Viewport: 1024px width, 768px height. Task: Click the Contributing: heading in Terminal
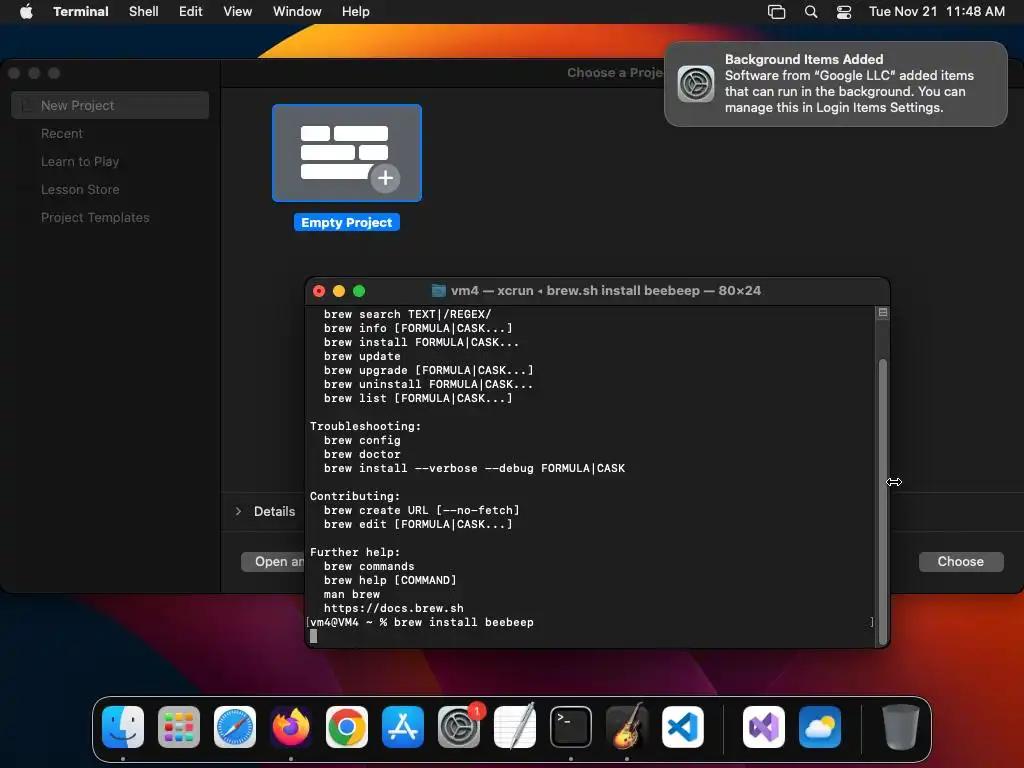pos(355,496)
